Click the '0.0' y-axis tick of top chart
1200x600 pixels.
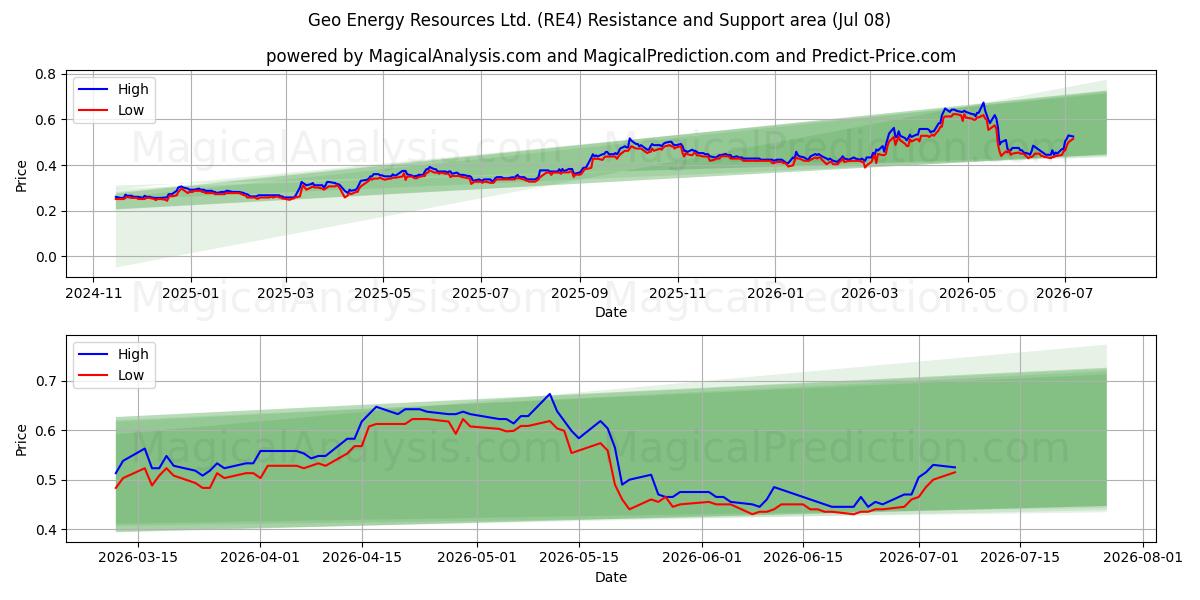pyautogui.click(x=47, y=257)
